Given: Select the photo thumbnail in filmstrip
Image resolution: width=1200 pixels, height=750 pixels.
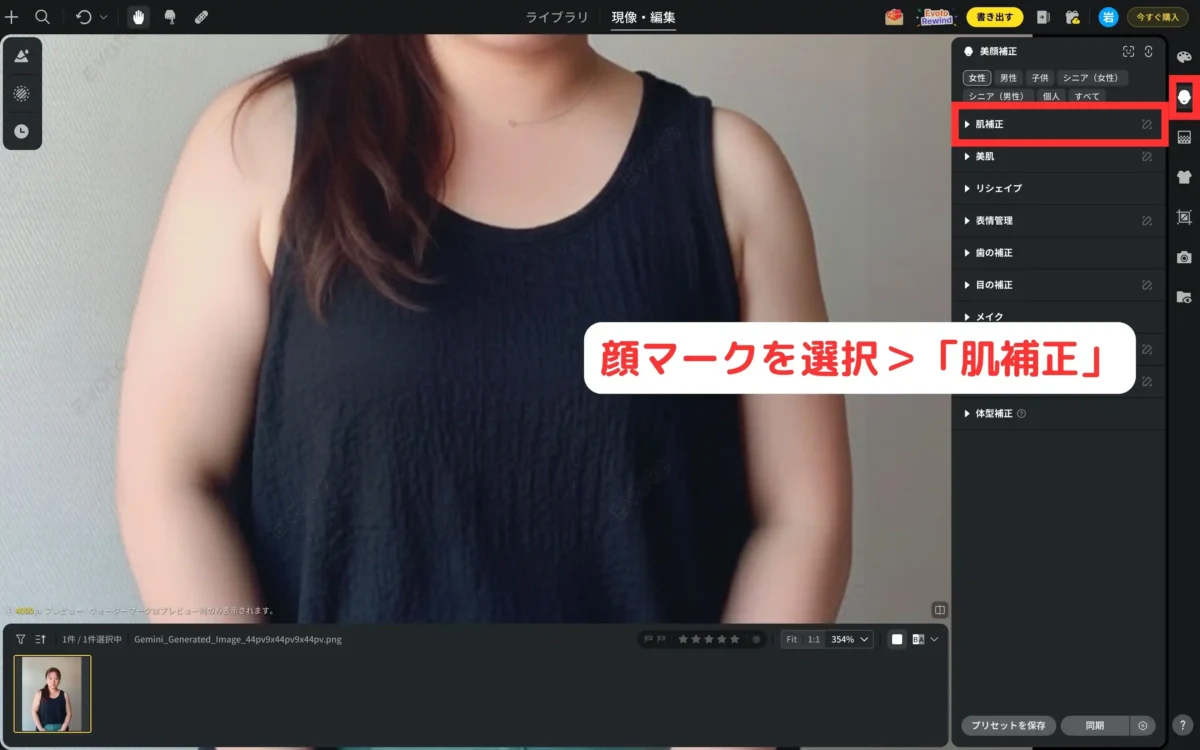Looking at the screenshot, I should coord(52,694).
